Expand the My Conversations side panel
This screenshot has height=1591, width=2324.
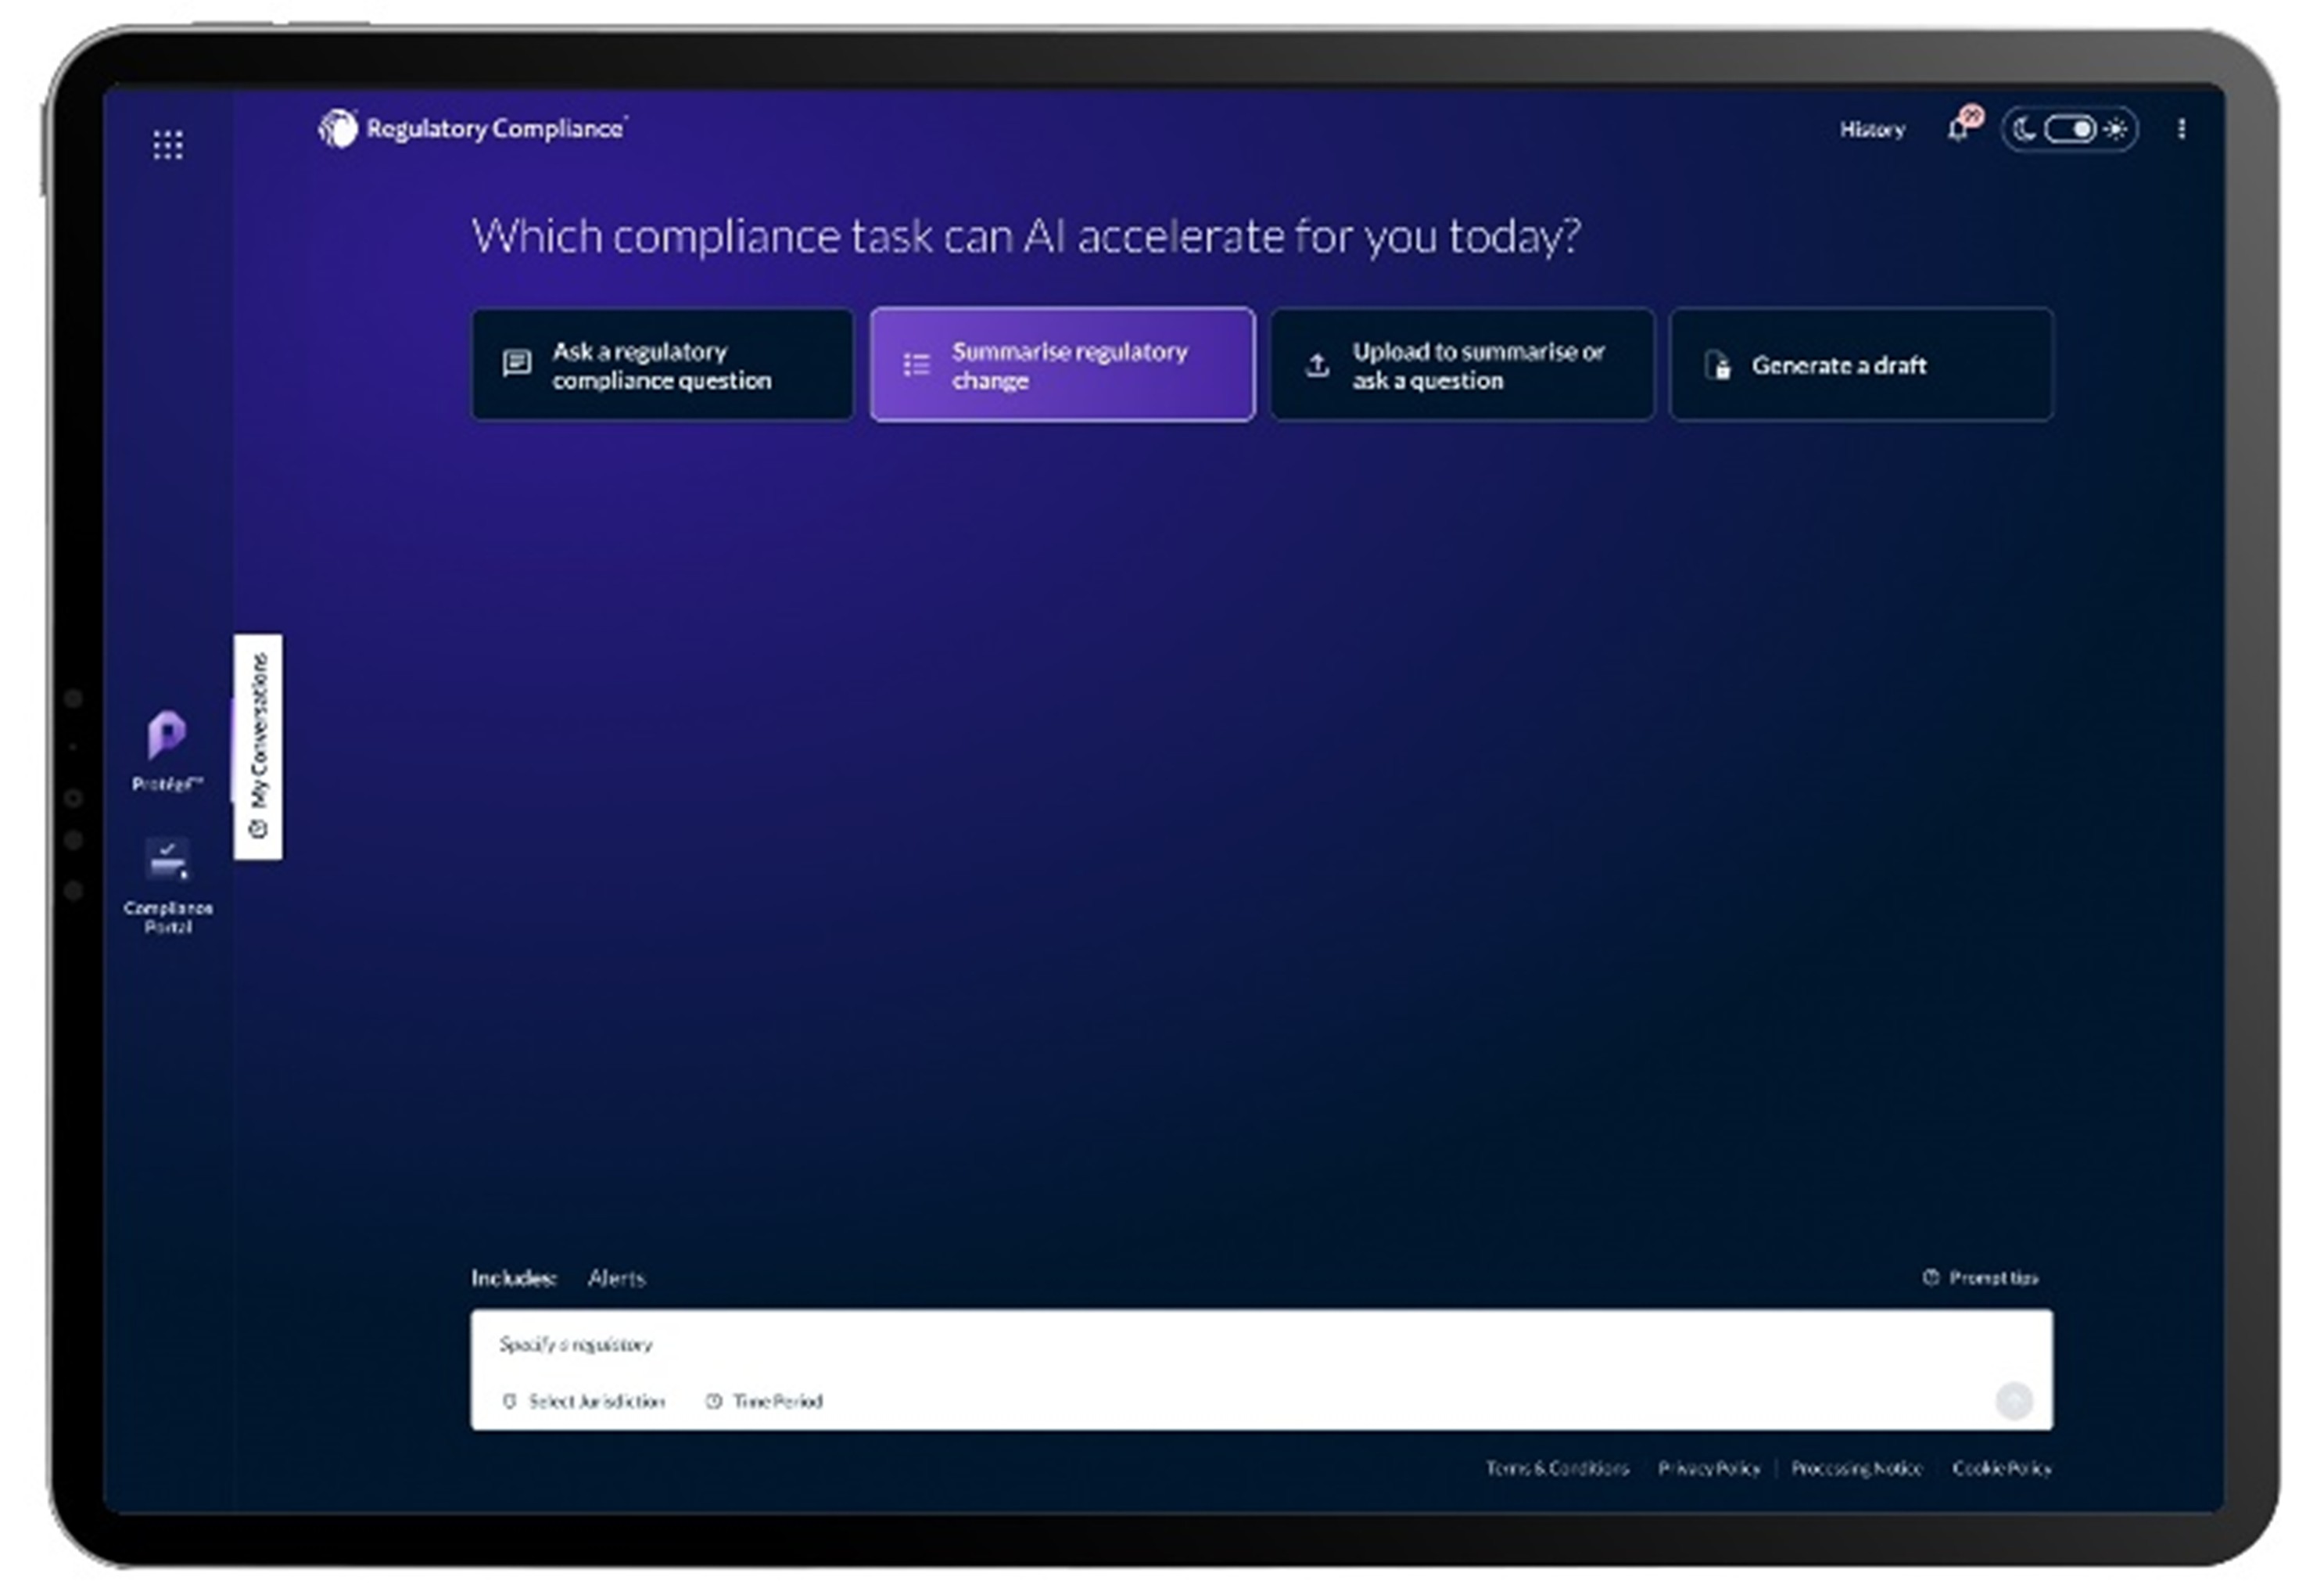258,746
